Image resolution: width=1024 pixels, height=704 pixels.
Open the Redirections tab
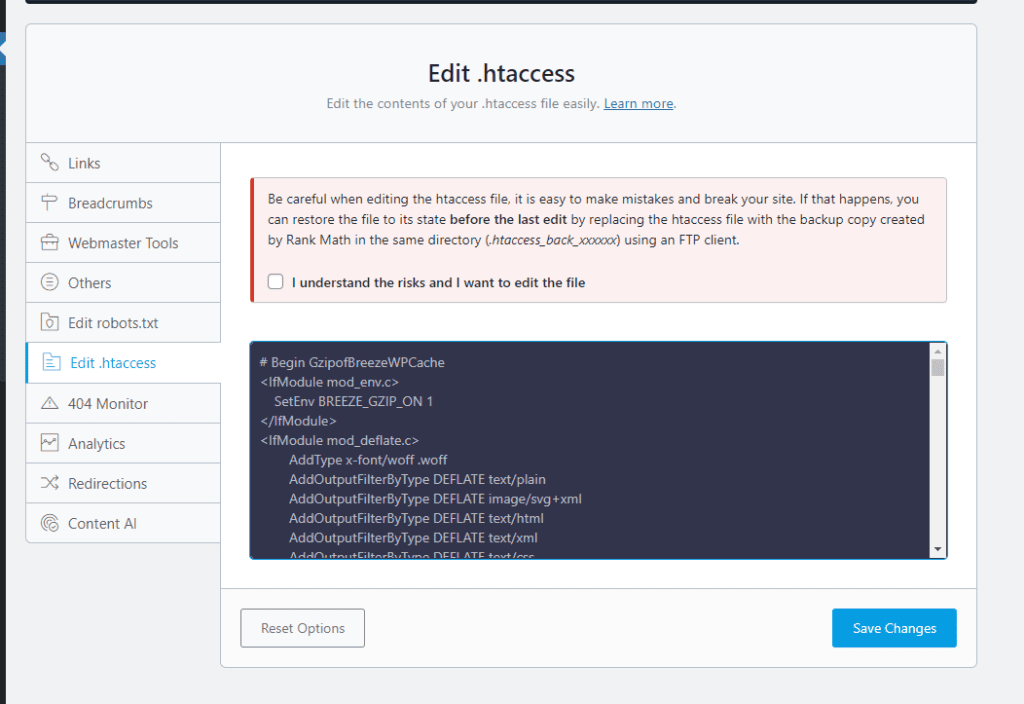coord(123,483)
